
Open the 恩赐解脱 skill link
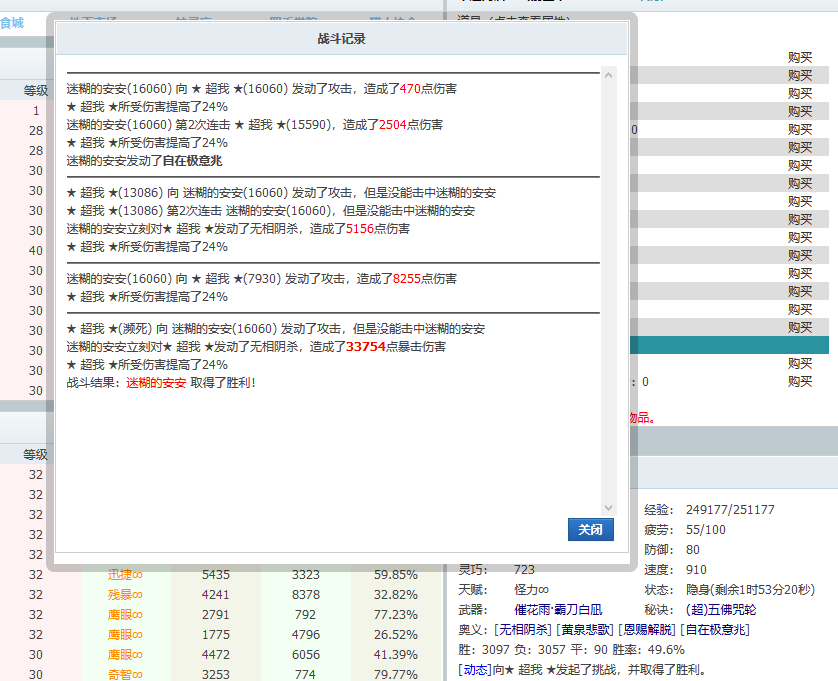coord(649,630)
